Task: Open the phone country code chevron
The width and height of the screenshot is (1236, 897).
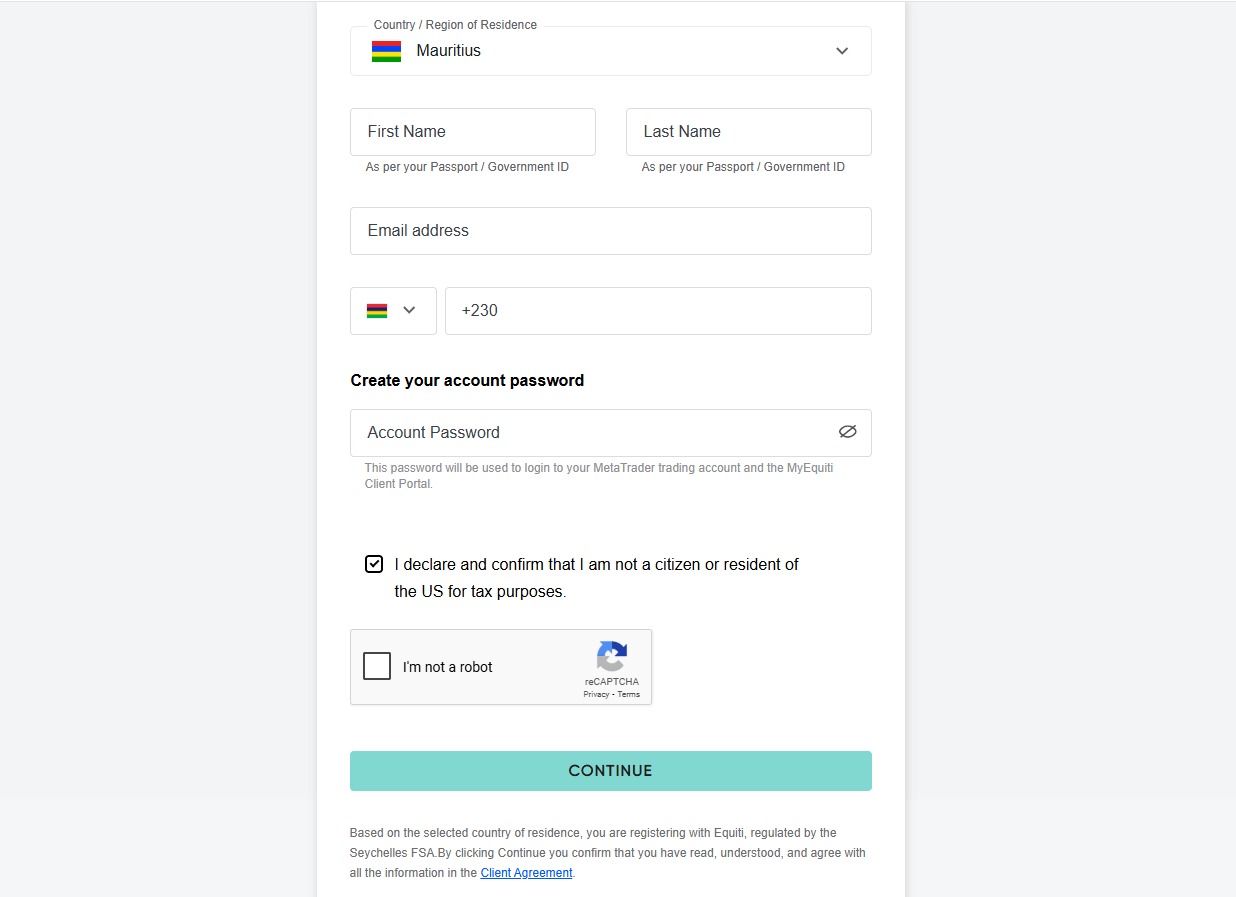Action: pyautogui.click(x=409, y=310)
